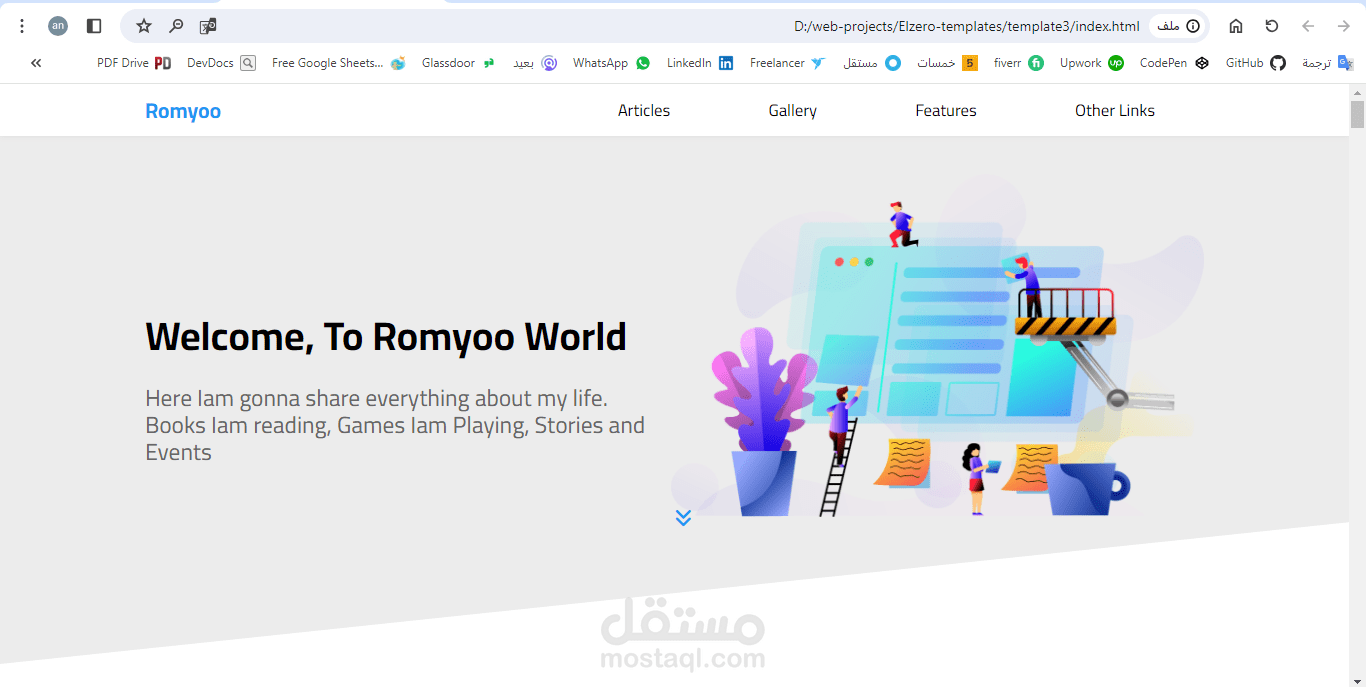The width and height of the screenshot is (1366, 687).
Task: Open the 'an' profile avatar
Action: pos(58,26)
